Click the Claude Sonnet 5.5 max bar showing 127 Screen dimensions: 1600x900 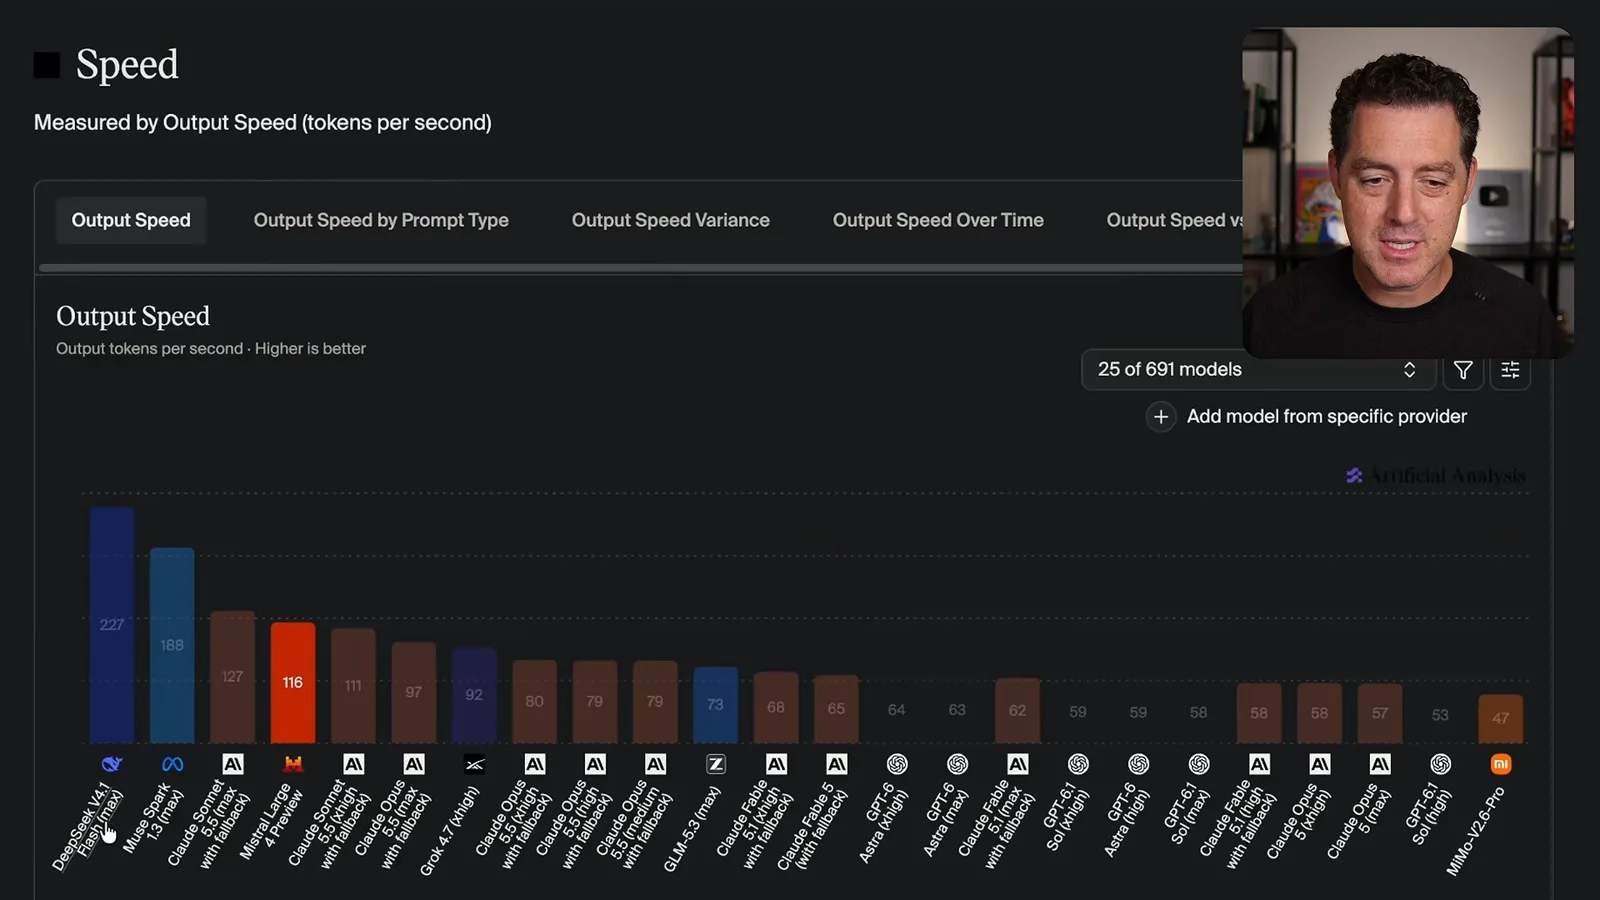[233, 677]
